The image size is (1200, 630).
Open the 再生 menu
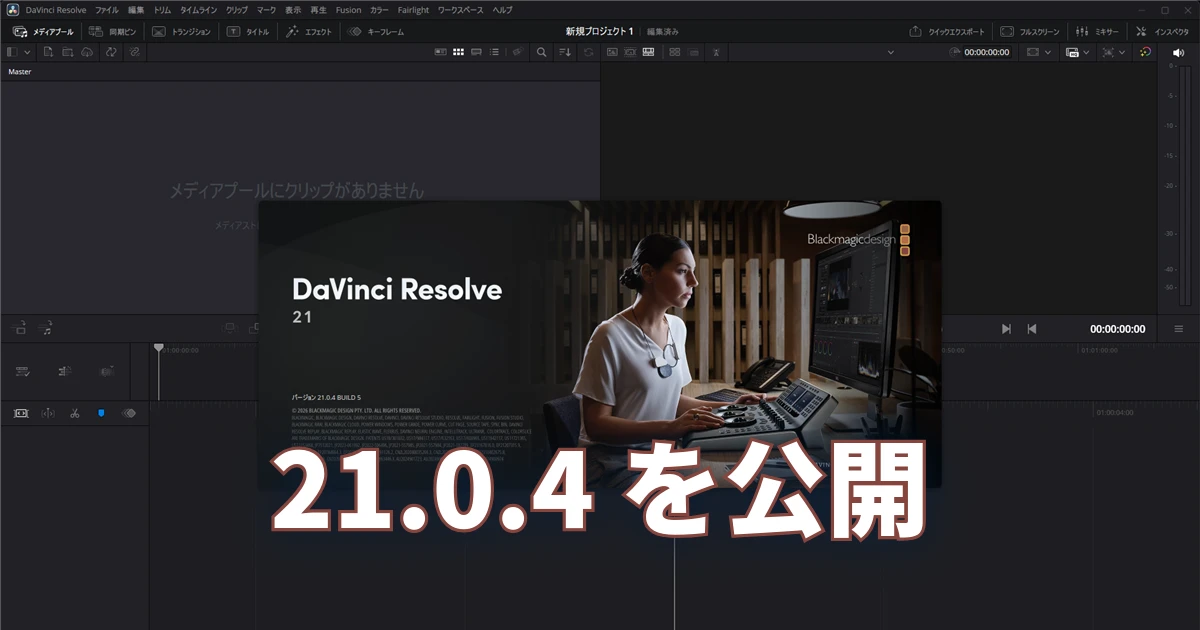click(319, 9)
